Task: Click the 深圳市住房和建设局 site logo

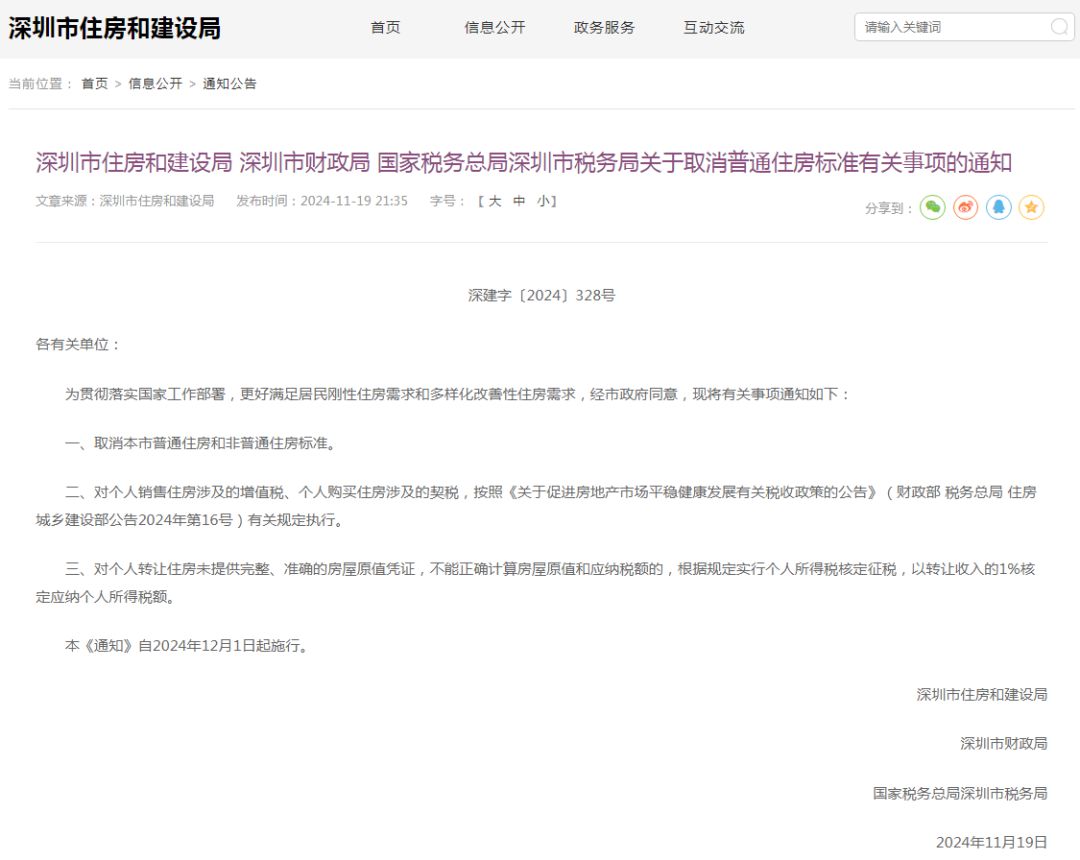Action: pyautogui.click(x=114, y=28)
